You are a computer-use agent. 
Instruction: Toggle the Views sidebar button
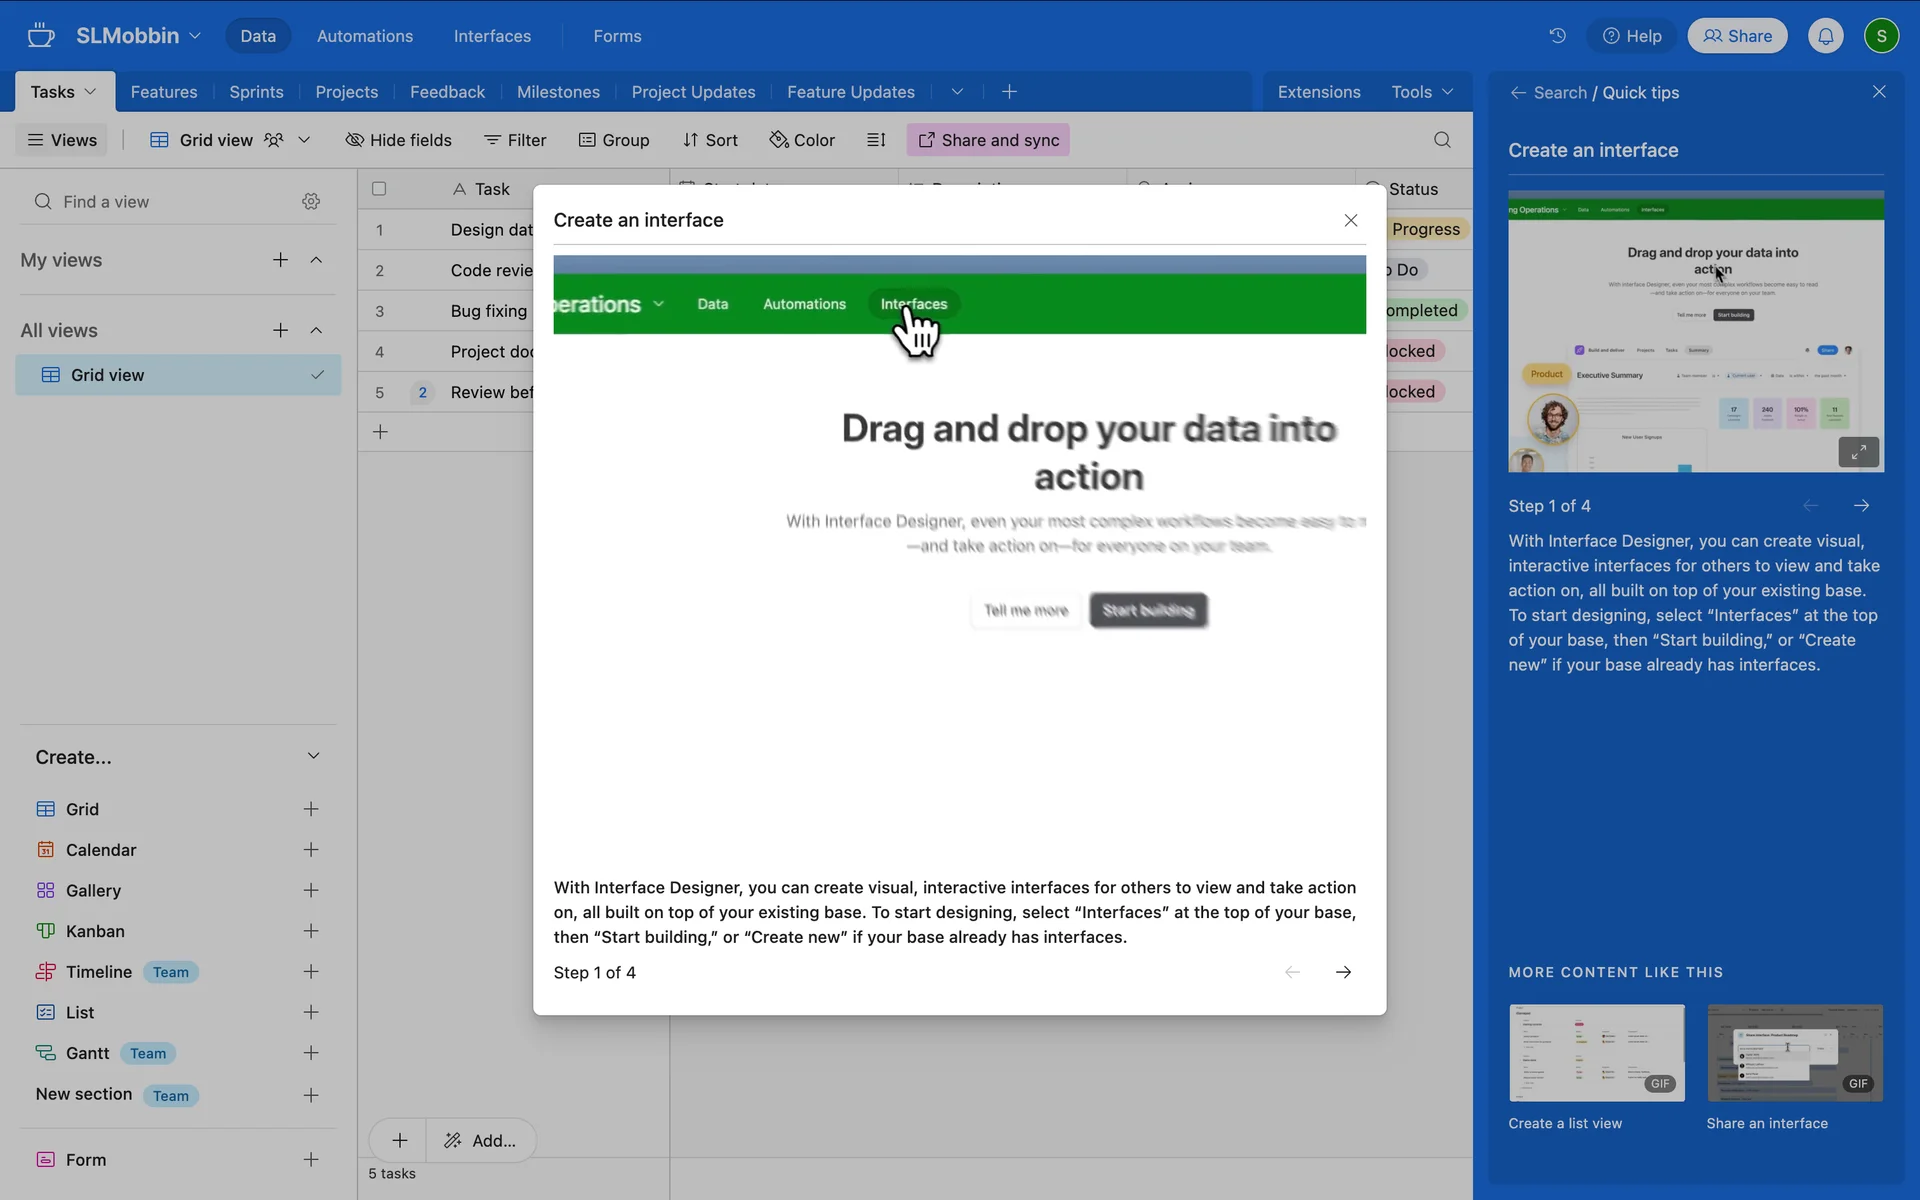[62, 140]
